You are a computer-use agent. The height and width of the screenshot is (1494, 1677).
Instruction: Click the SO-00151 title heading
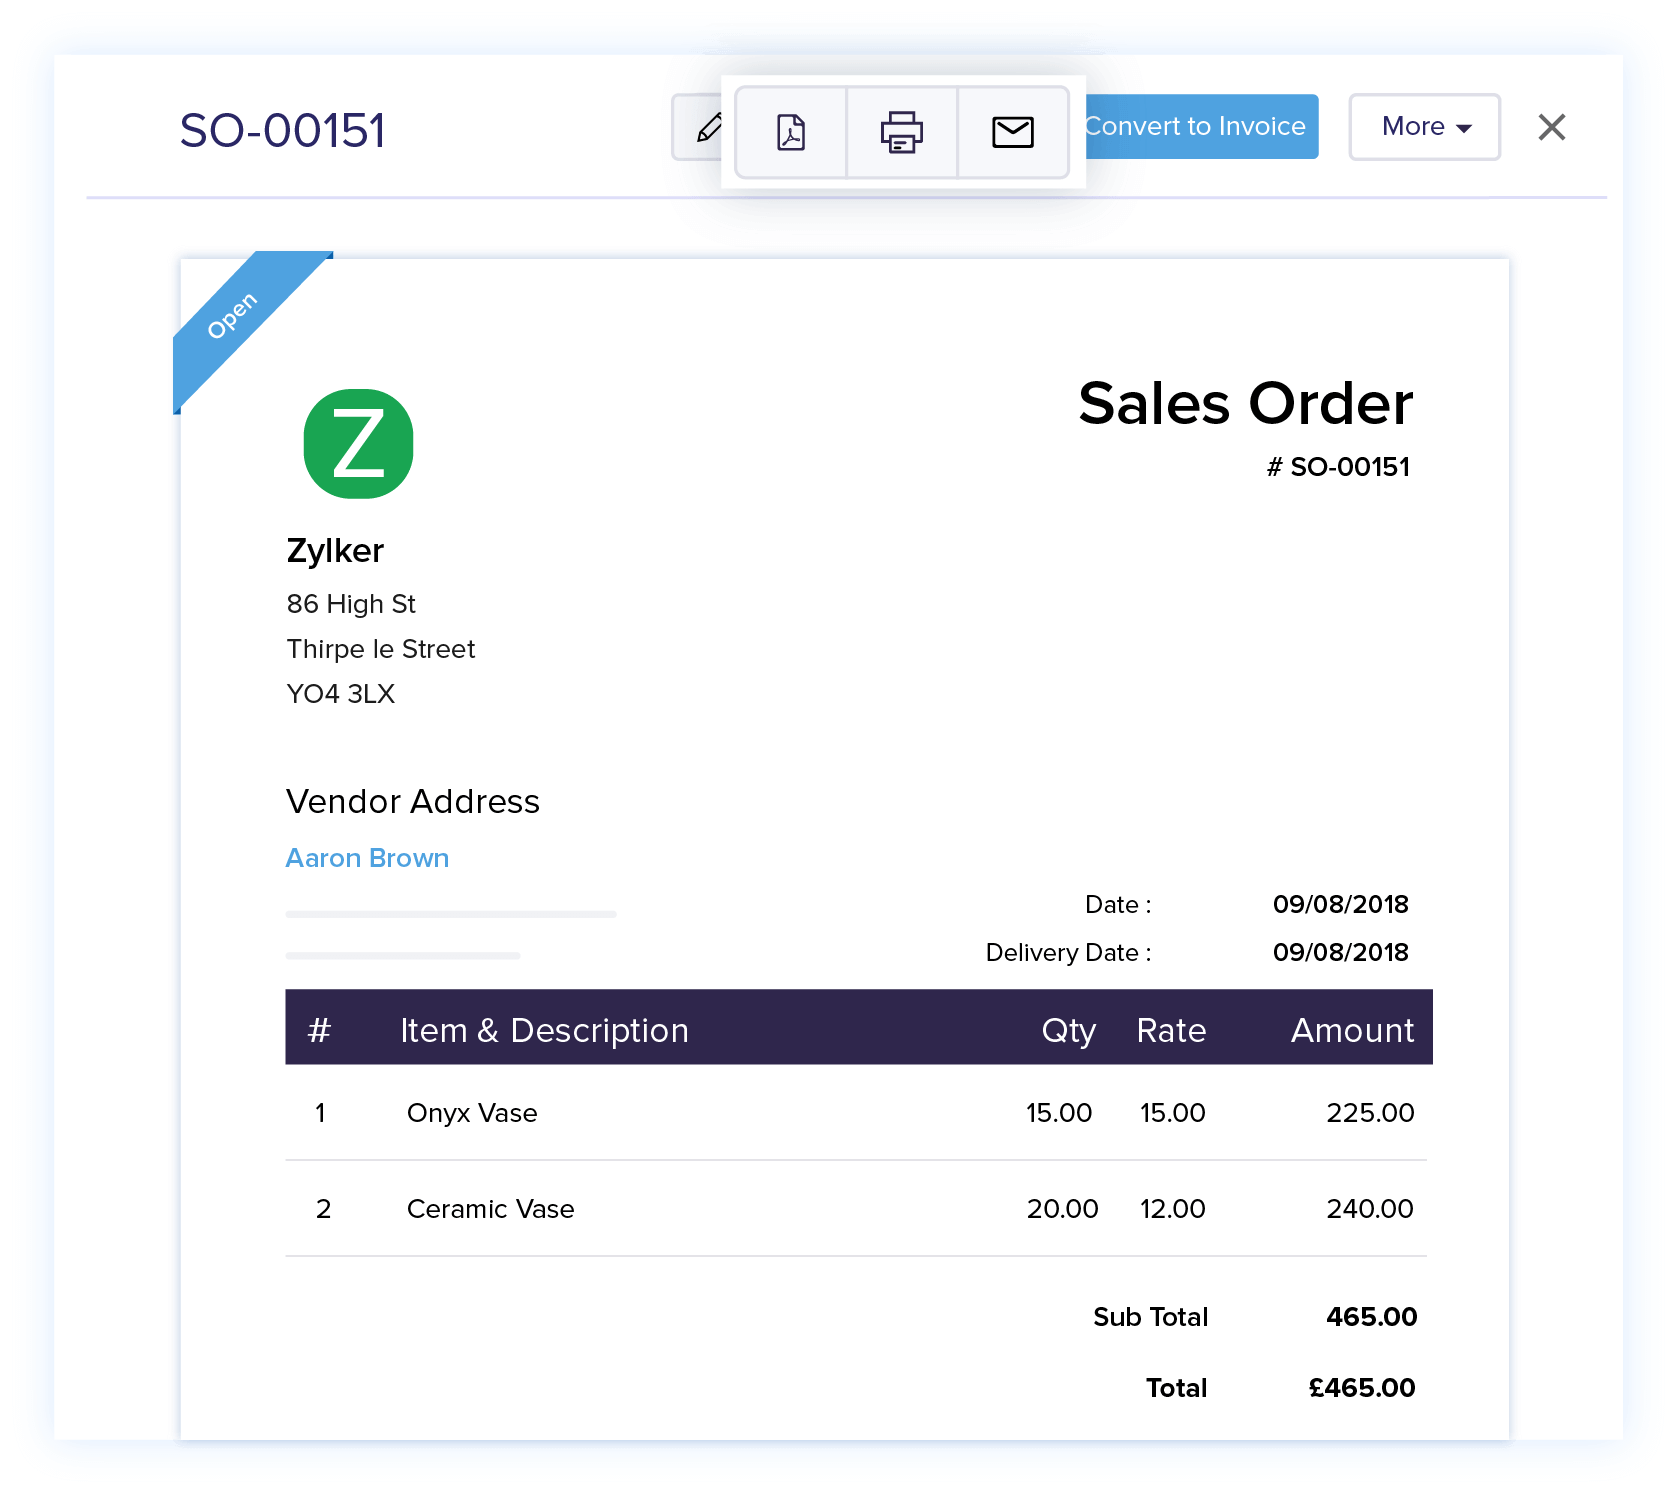click(282, 131)
